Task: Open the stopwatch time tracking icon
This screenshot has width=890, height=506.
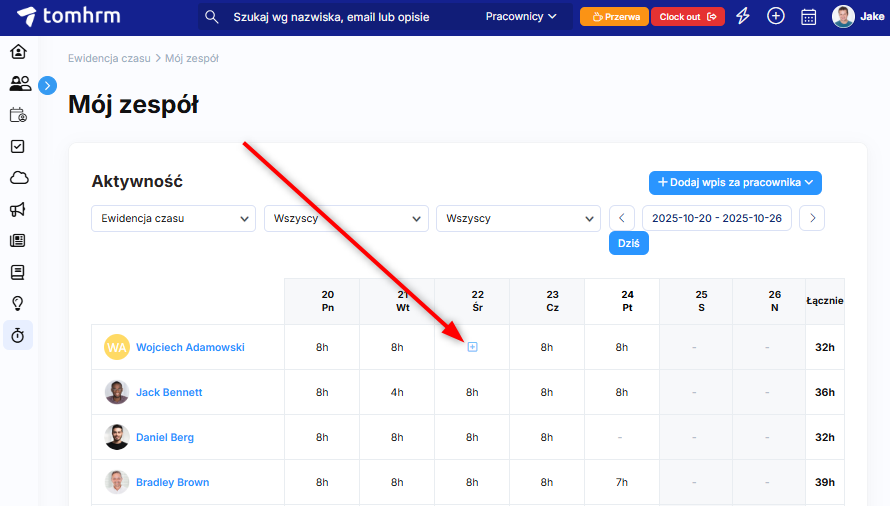Action: pos(18,335)
